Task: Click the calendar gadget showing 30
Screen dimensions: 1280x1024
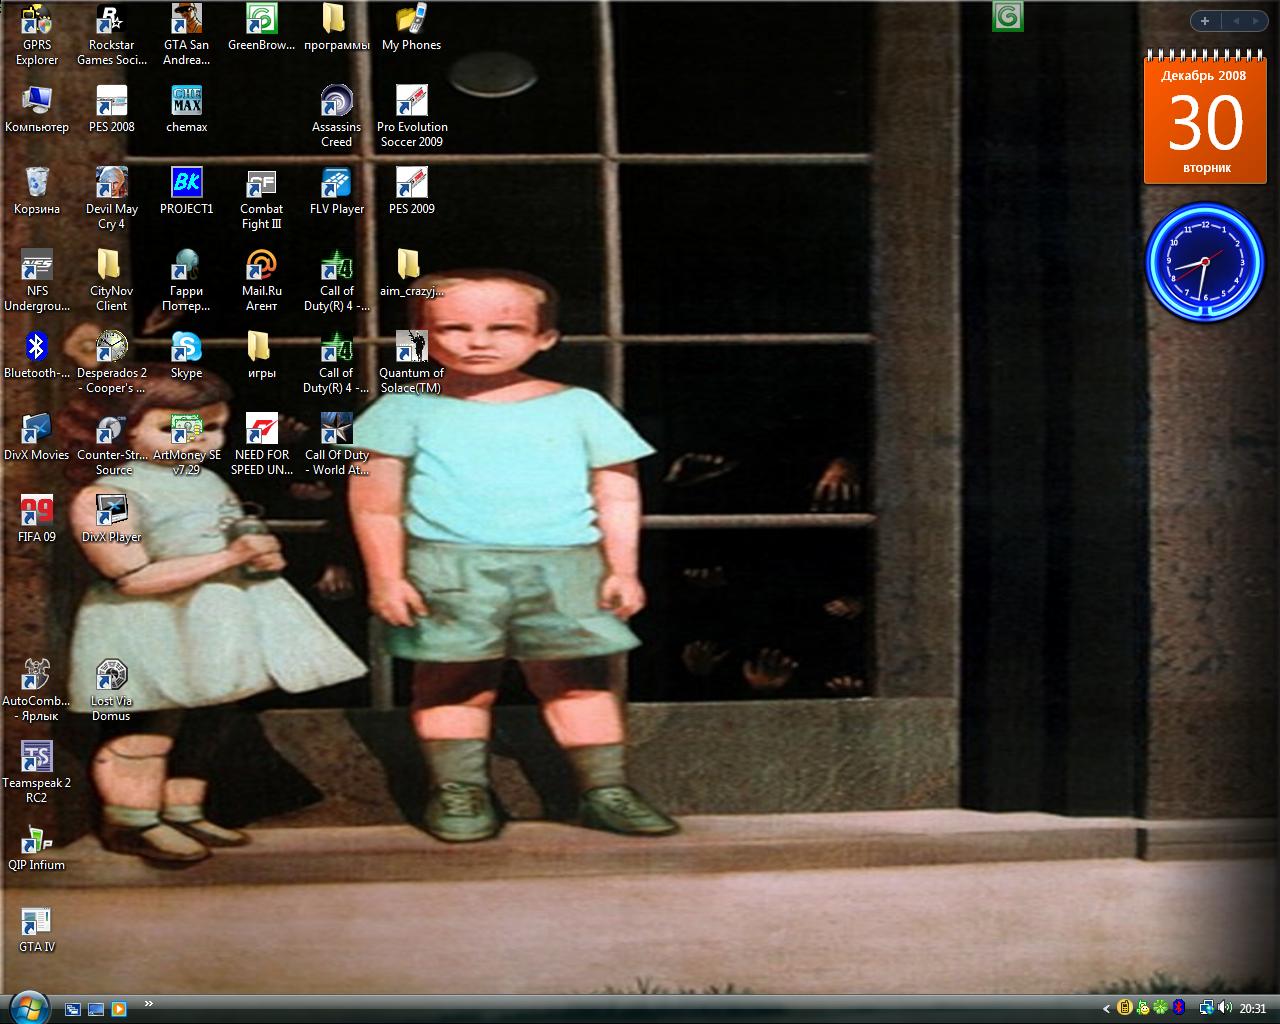Action: click(1206, 119)
